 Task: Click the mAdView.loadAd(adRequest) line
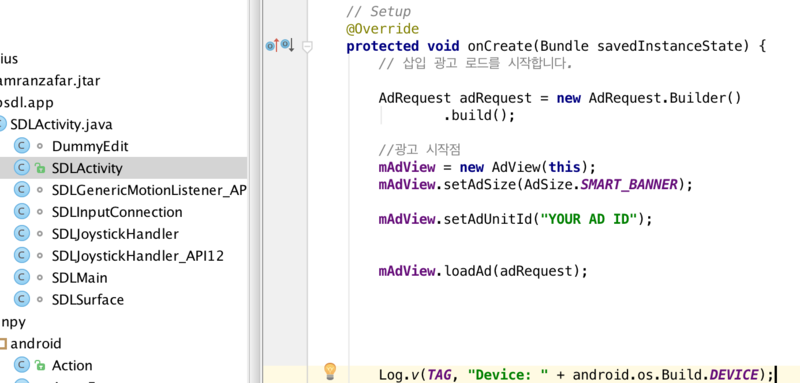483,271
